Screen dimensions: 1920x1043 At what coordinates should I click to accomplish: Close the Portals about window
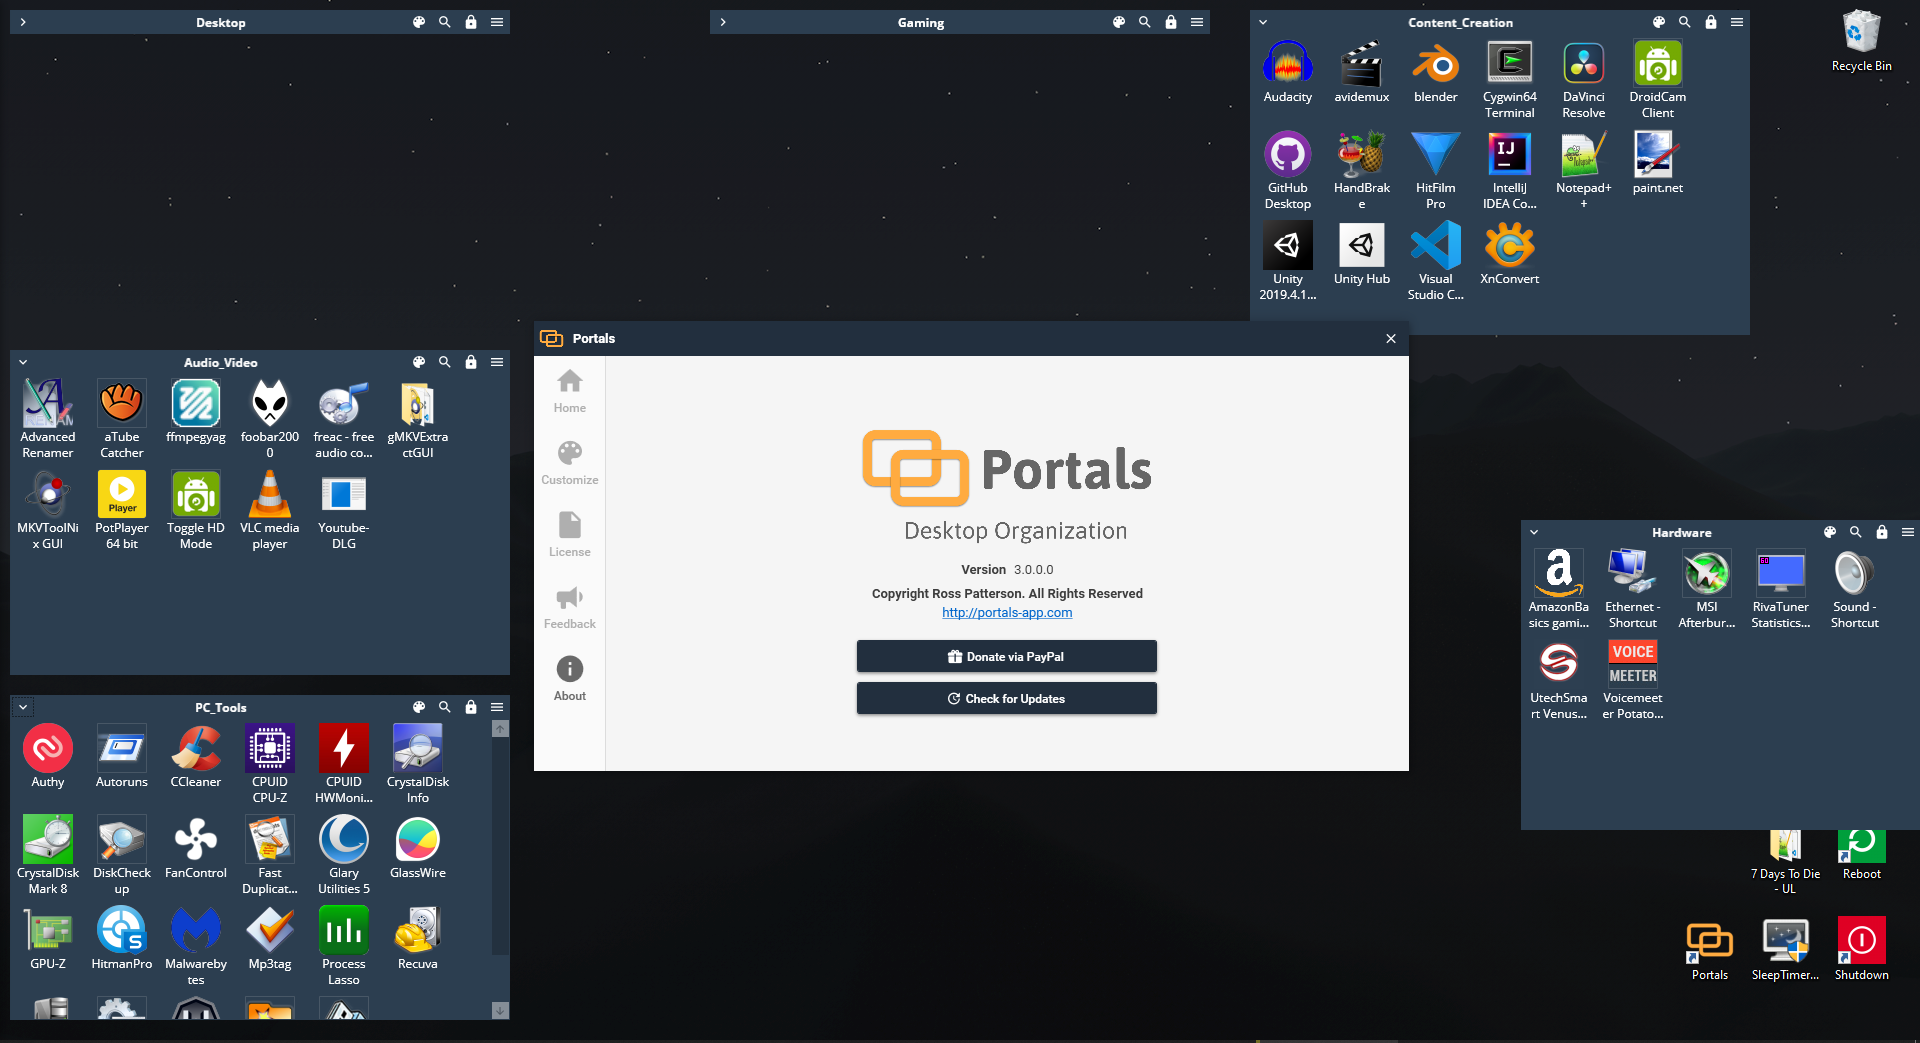pos(1391,338)
